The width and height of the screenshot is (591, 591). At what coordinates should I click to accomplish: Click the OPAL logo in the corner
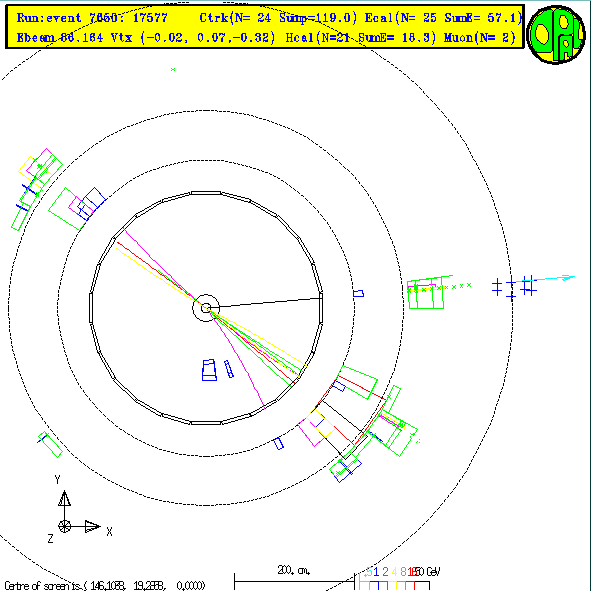(x=556, y=34)
